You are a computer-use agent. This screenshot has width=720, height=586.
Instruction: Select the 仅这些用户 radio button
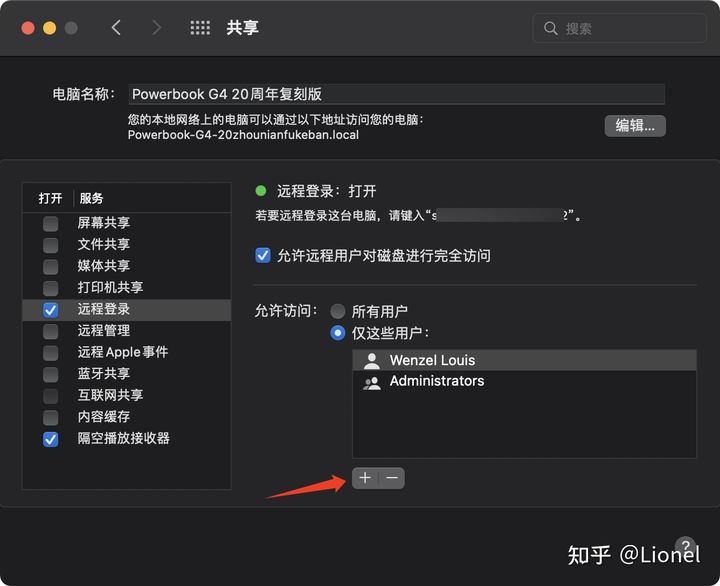pos(338,332)
